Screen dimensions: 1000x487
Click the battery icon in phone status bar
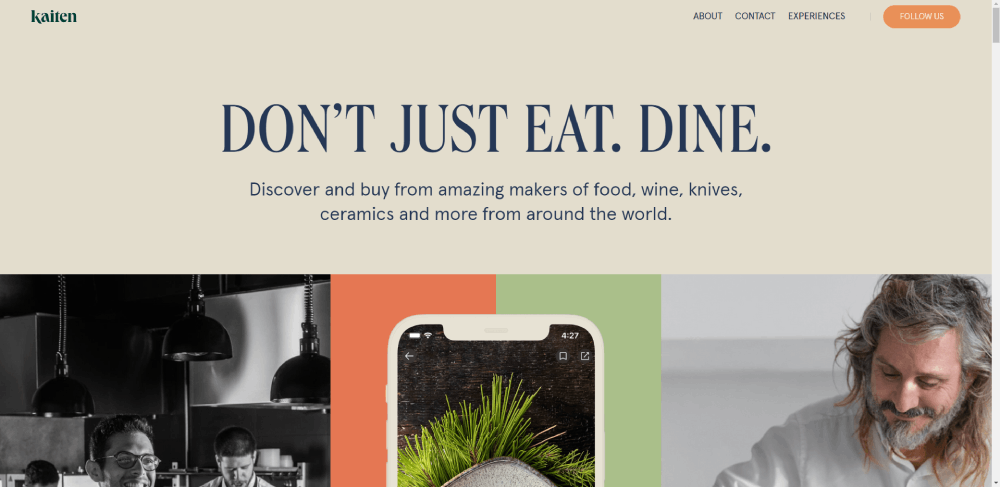pos(415,335)
